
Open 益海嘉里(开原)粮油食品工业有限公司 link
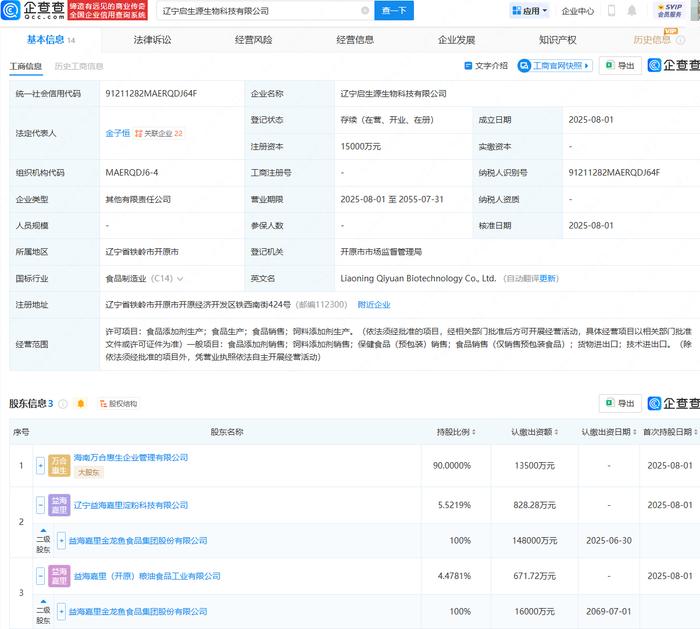[147, 576]
